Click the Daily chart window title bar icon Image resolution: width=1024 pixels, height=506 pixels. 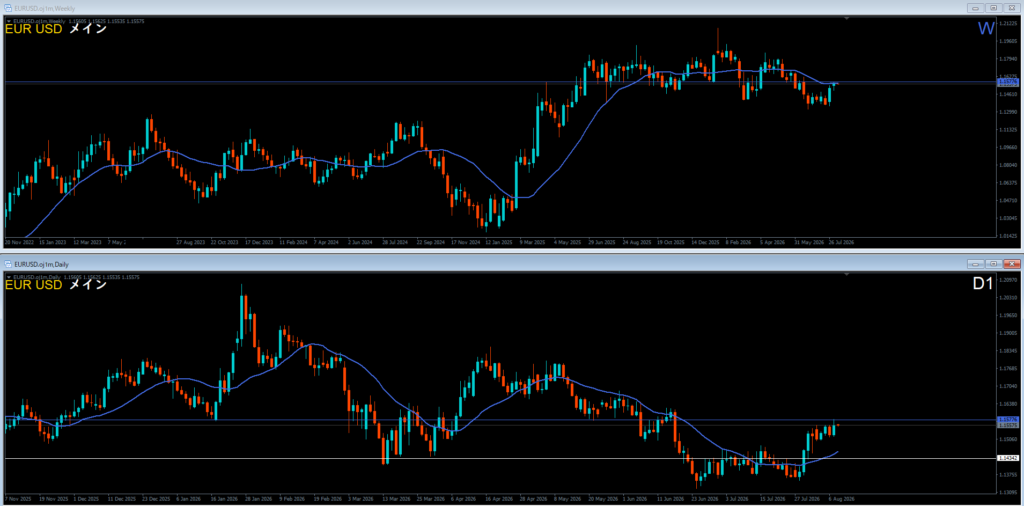coord(8,264)
